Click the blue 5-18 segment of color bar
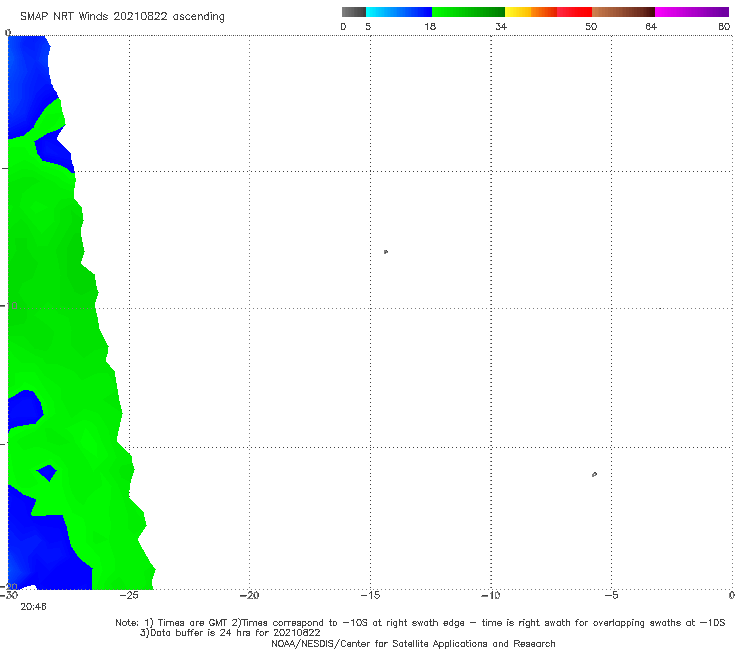 coord(399,12)
